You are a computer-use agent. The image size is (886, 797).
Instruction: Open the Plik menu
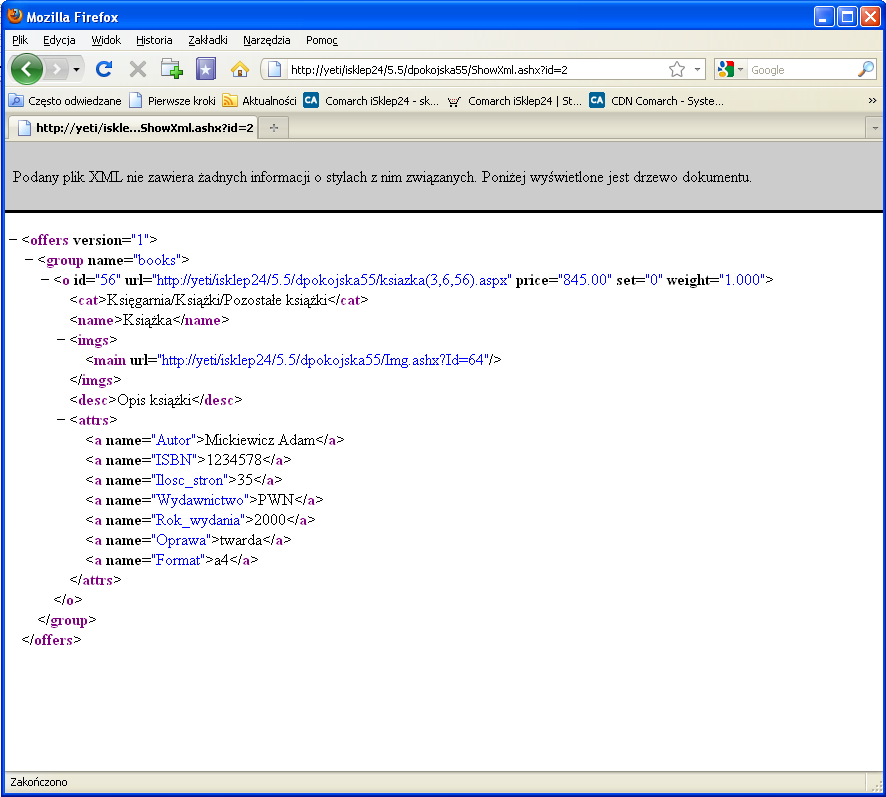tap(20, 40)
